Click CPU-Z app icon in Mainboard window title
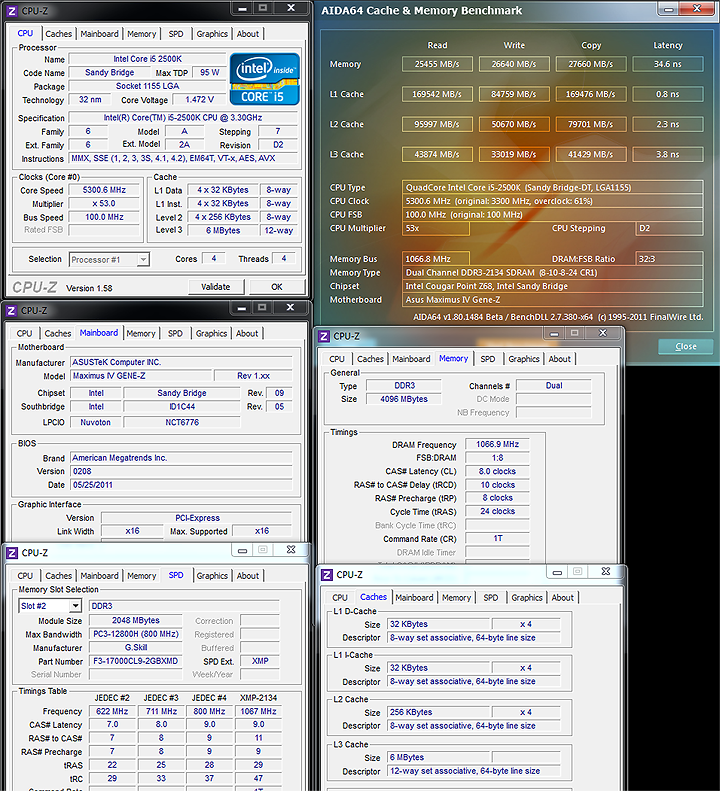Image resolution: width=720 pixels, height=791 pixels. (x=12, y=311)
